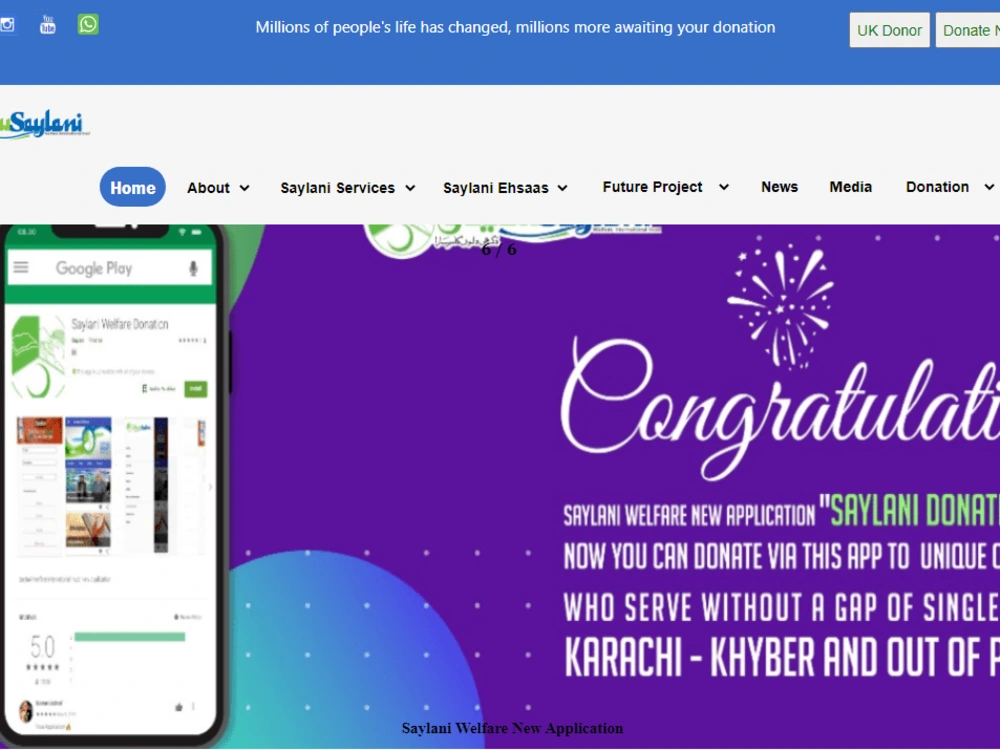Open the Instagram icon in the top bar

click(7, 25)
